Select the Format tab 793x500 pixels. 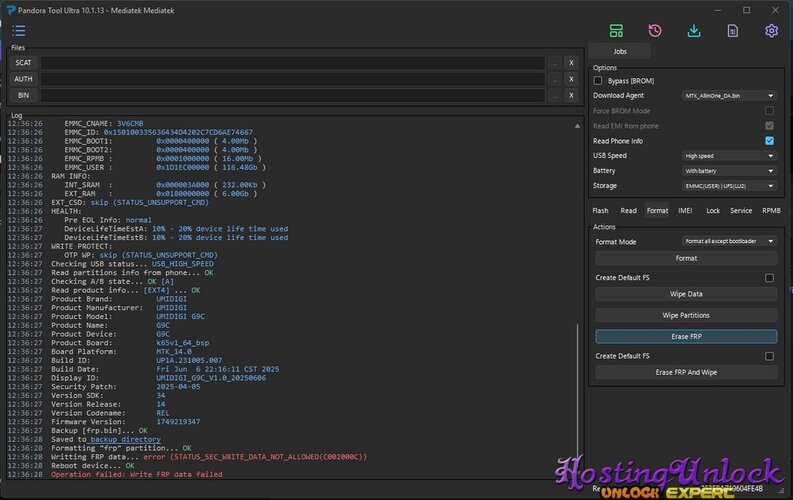(657, 210)
